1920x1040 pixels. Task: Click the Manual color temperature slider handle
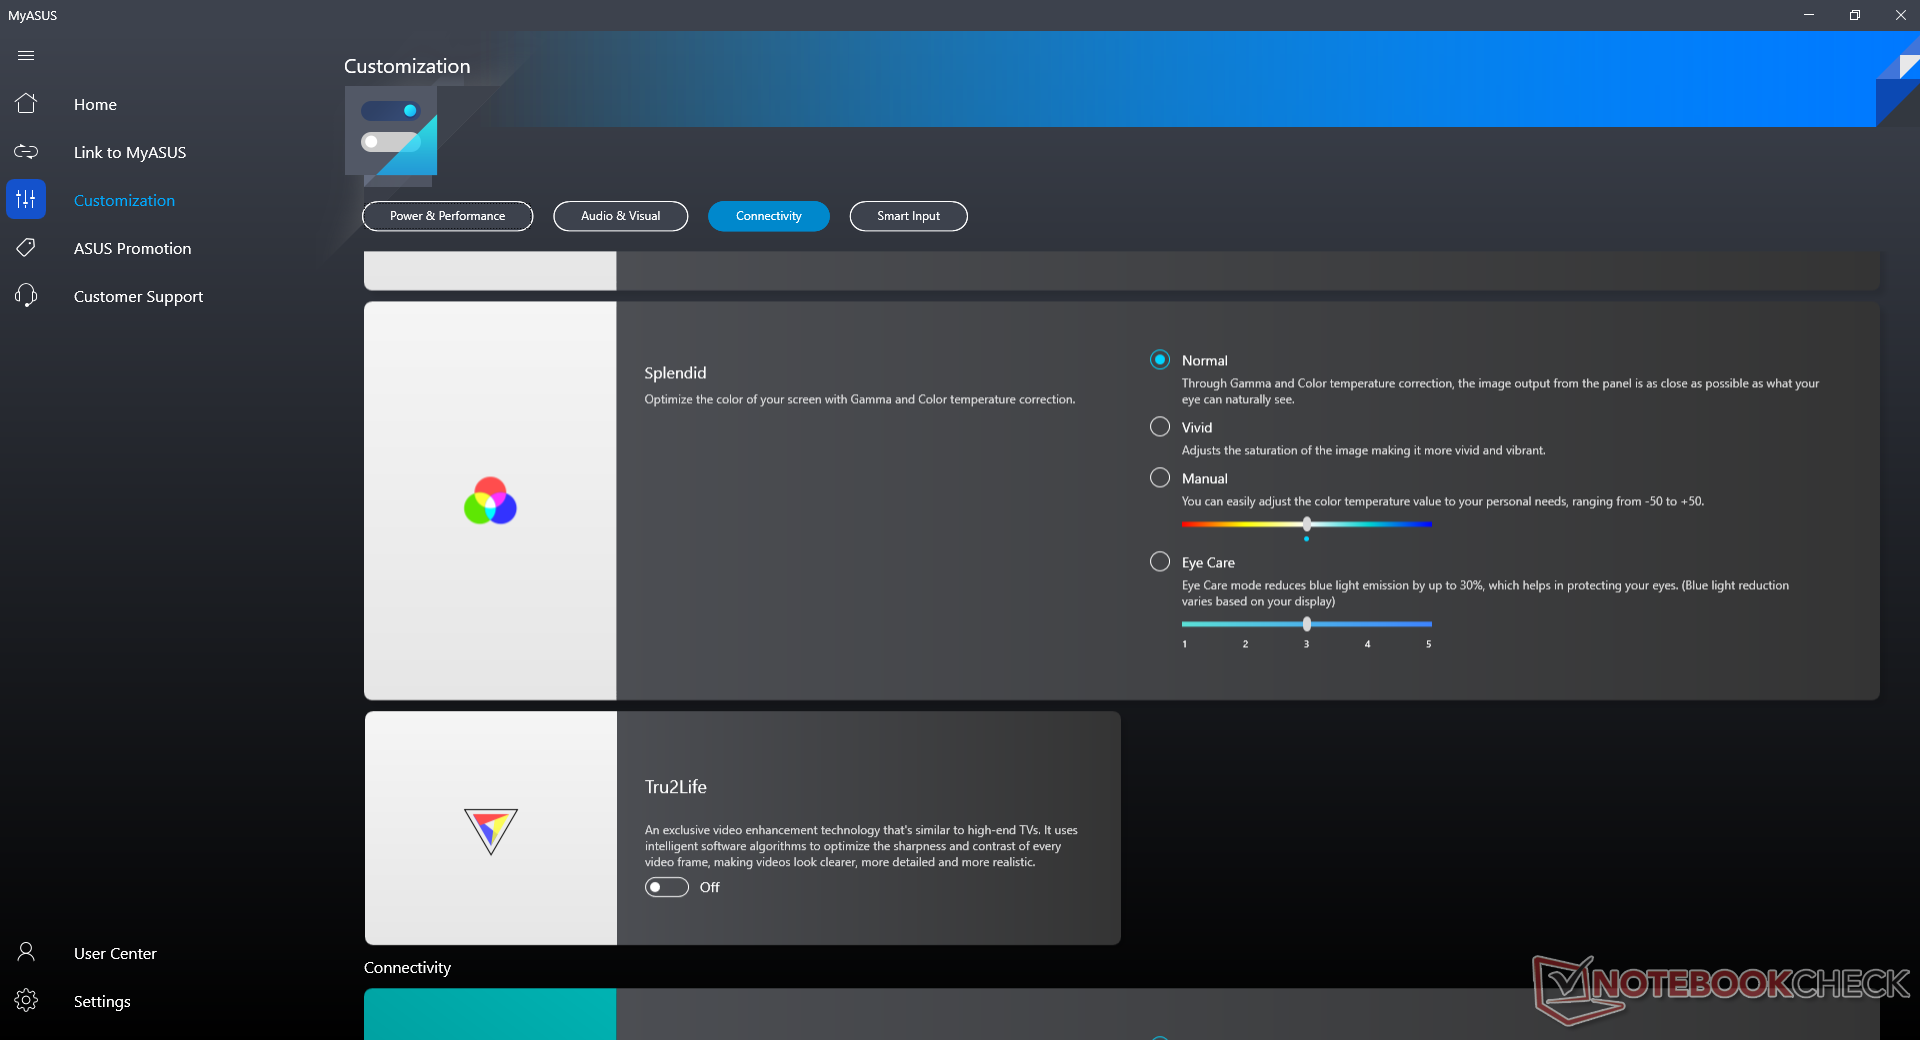point(1307,524)
